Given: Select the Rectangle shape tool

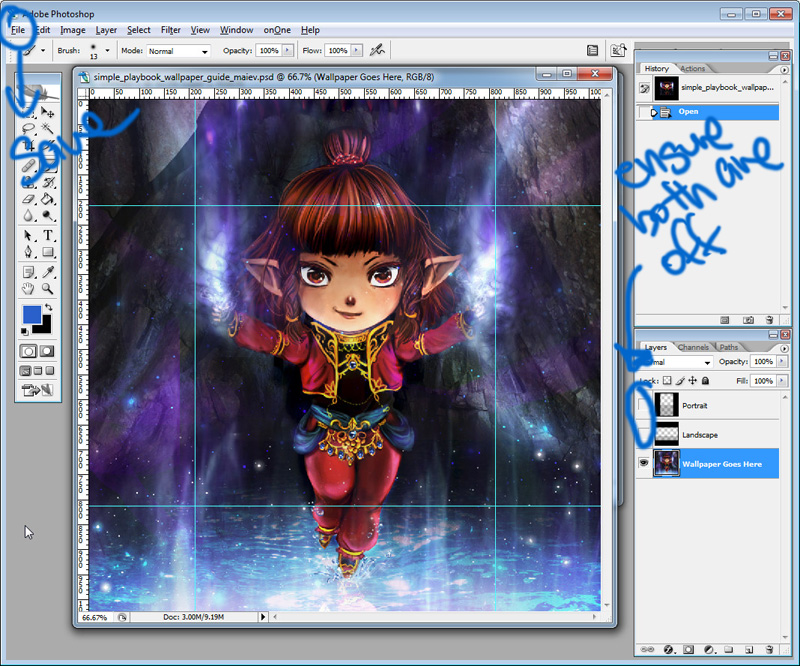Looking at the screenshot, I should (48, 252).
